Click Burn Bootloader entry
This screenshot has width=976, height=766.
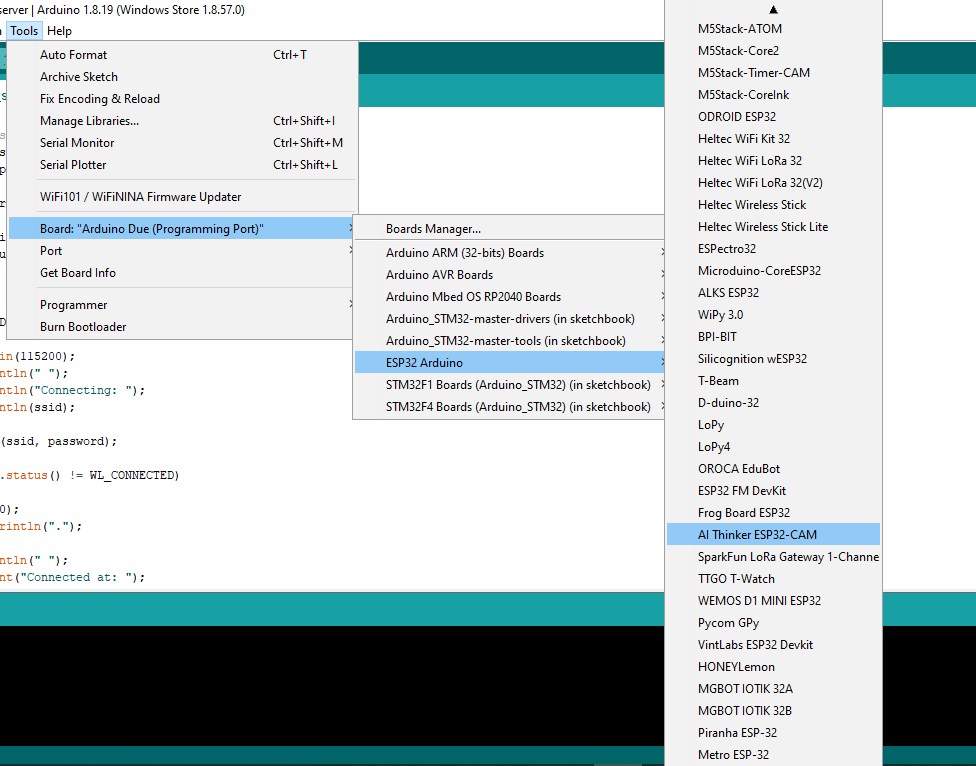[x=182, y=327]
